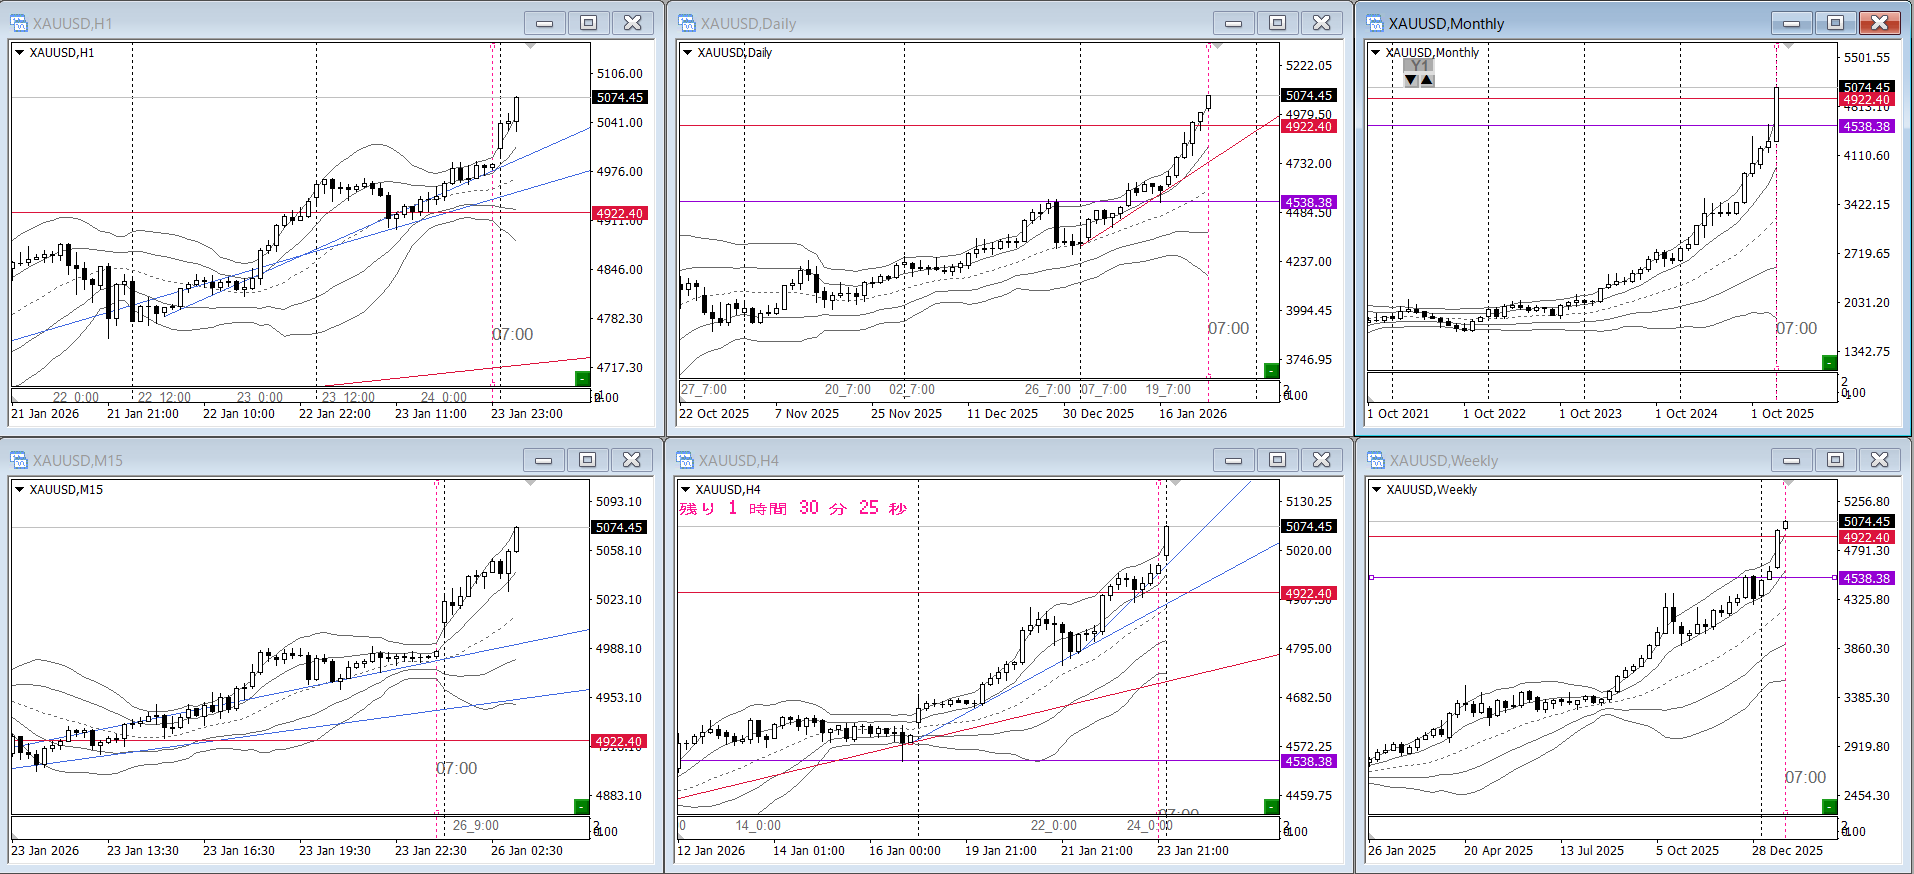The height and width of the screenshot is (874, 1914).
Task: Open the XAUUSD,Weekly chart dropdown triangle
Action: [1377, 490]
